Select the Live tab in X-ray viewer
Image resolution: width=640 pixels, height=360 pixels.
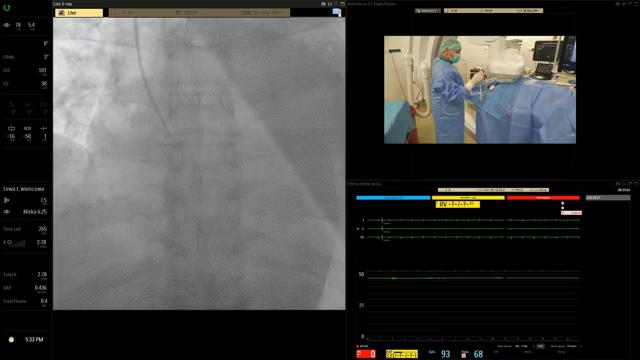pos(79,13)
